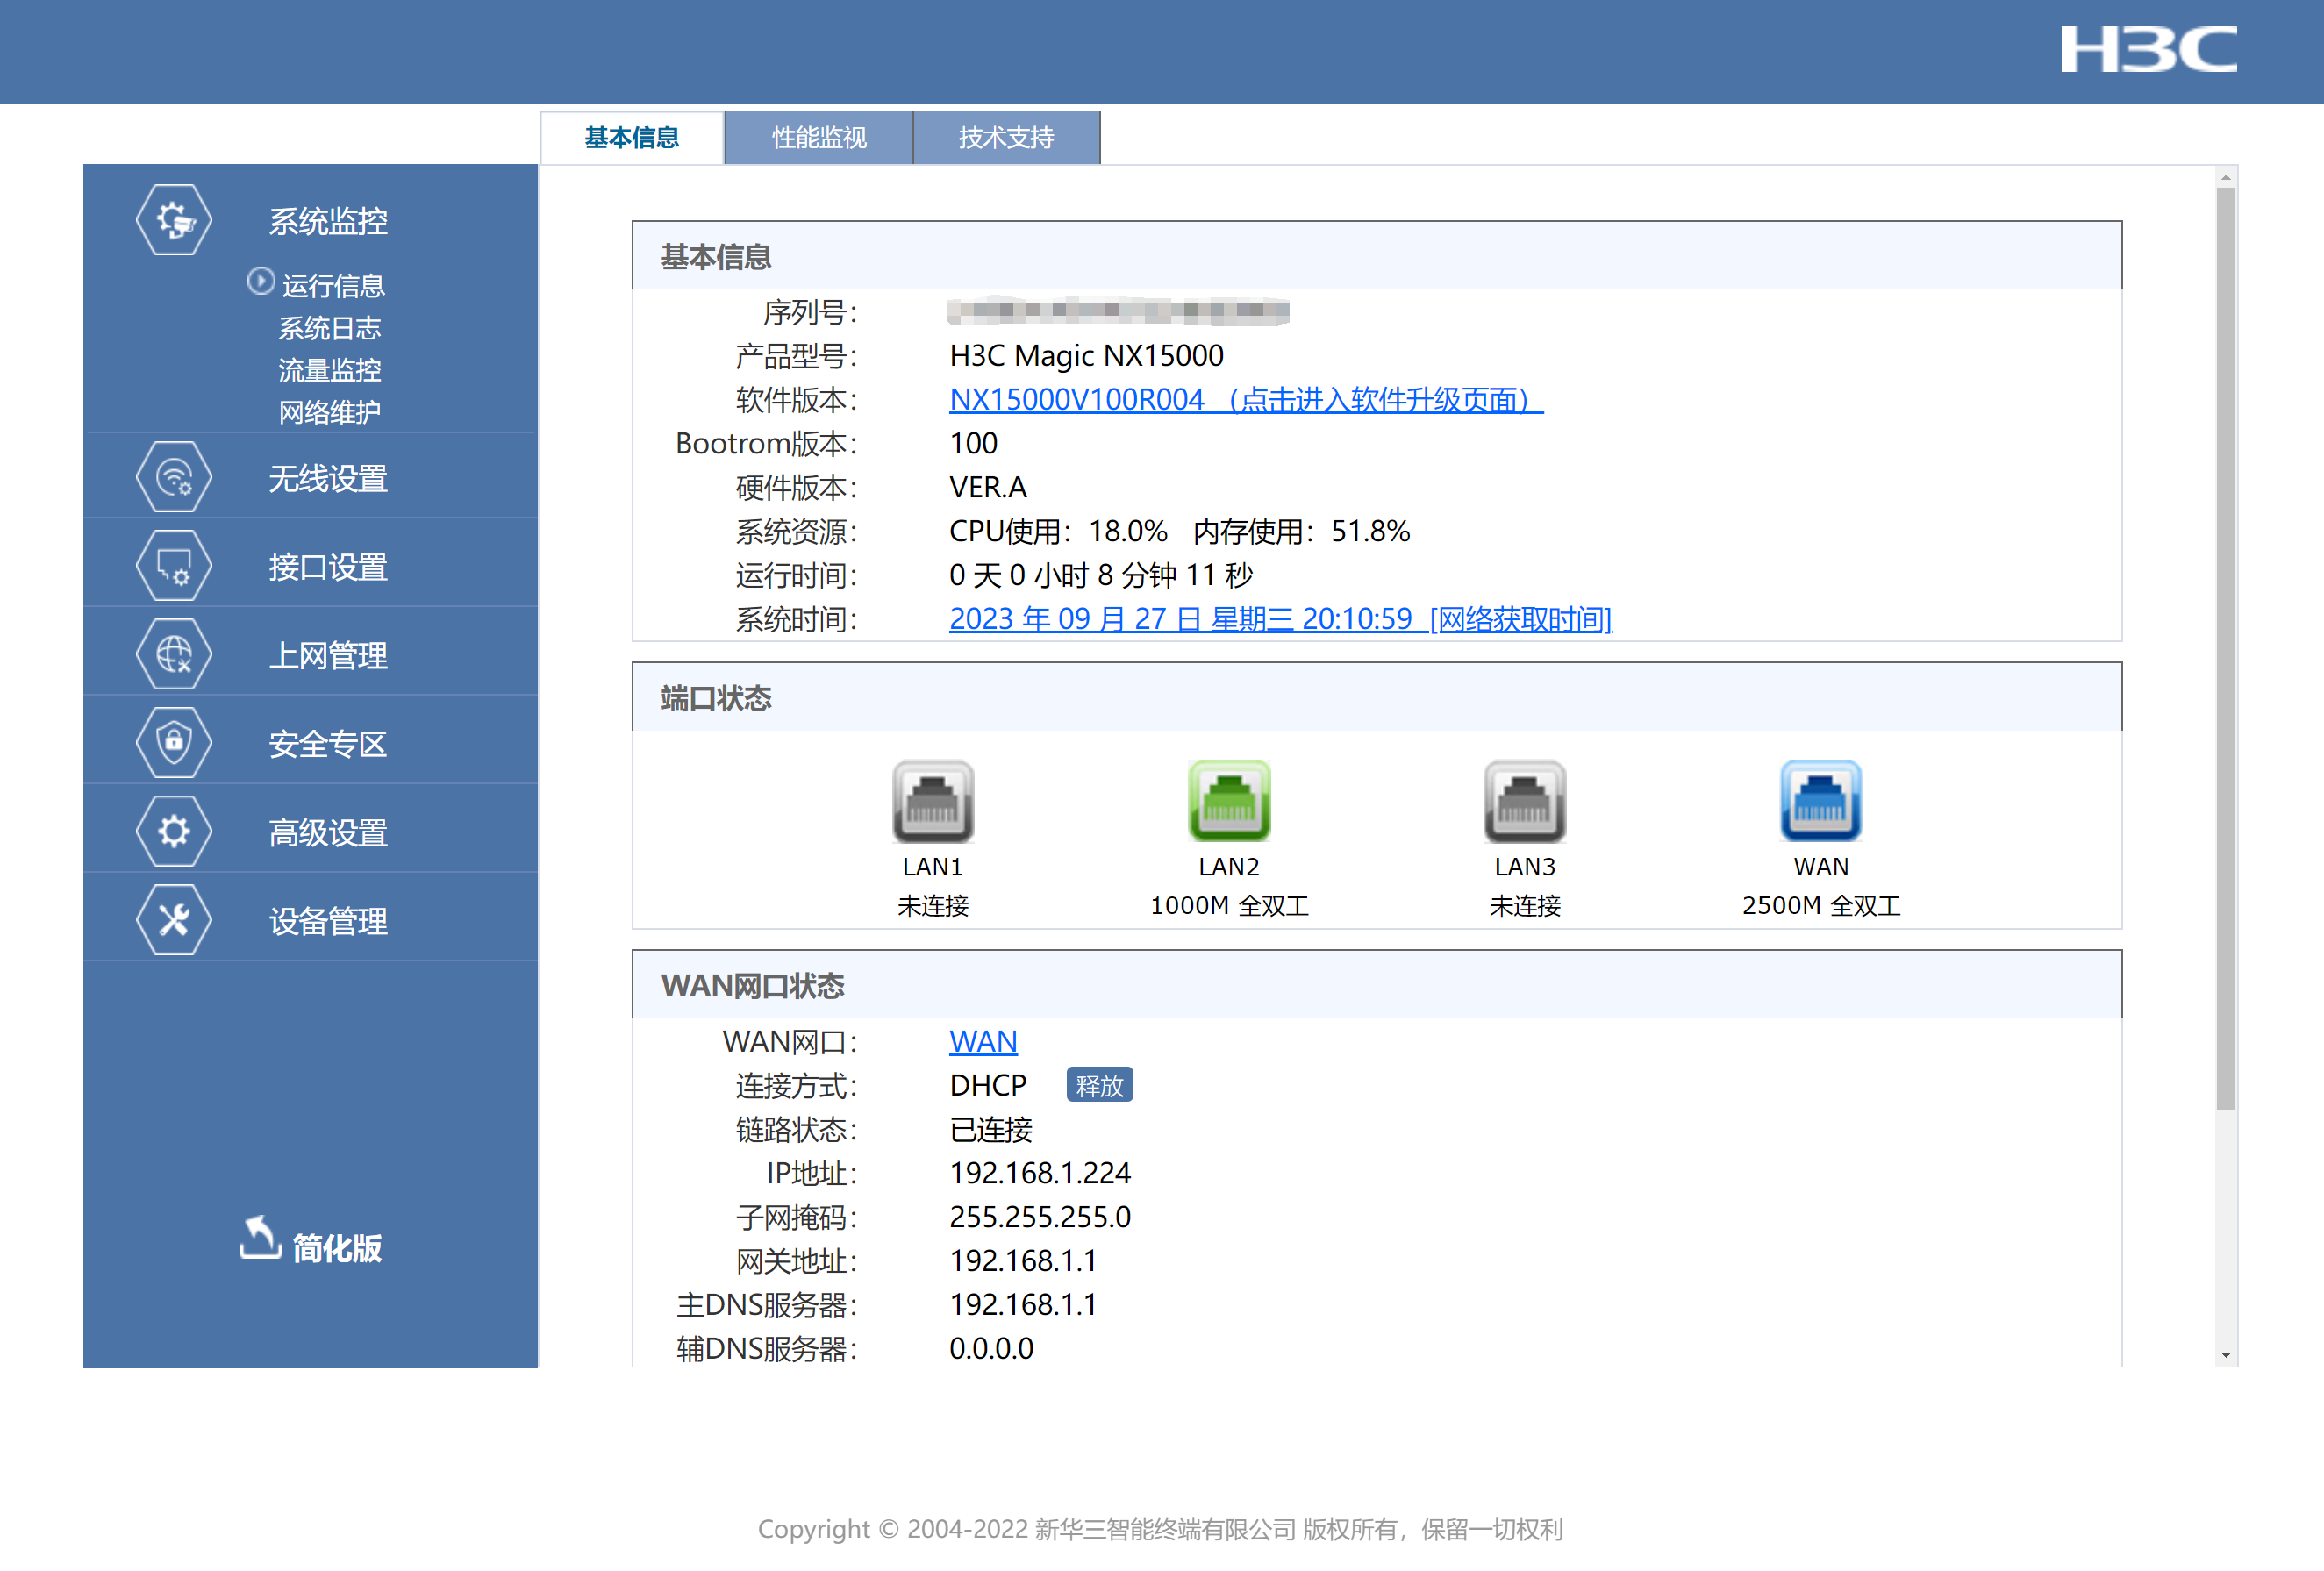Click the secondary DNS value 0.0.0.0
The width and height of the screenshot is (2324, 1571).
pos(991,1349)
